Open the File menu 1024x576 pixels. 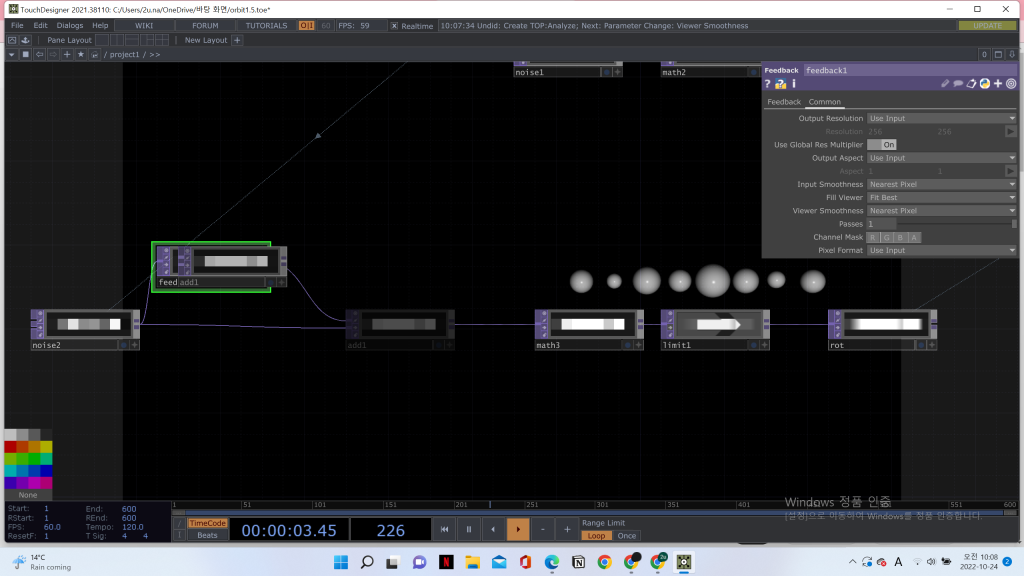[17, 25]
